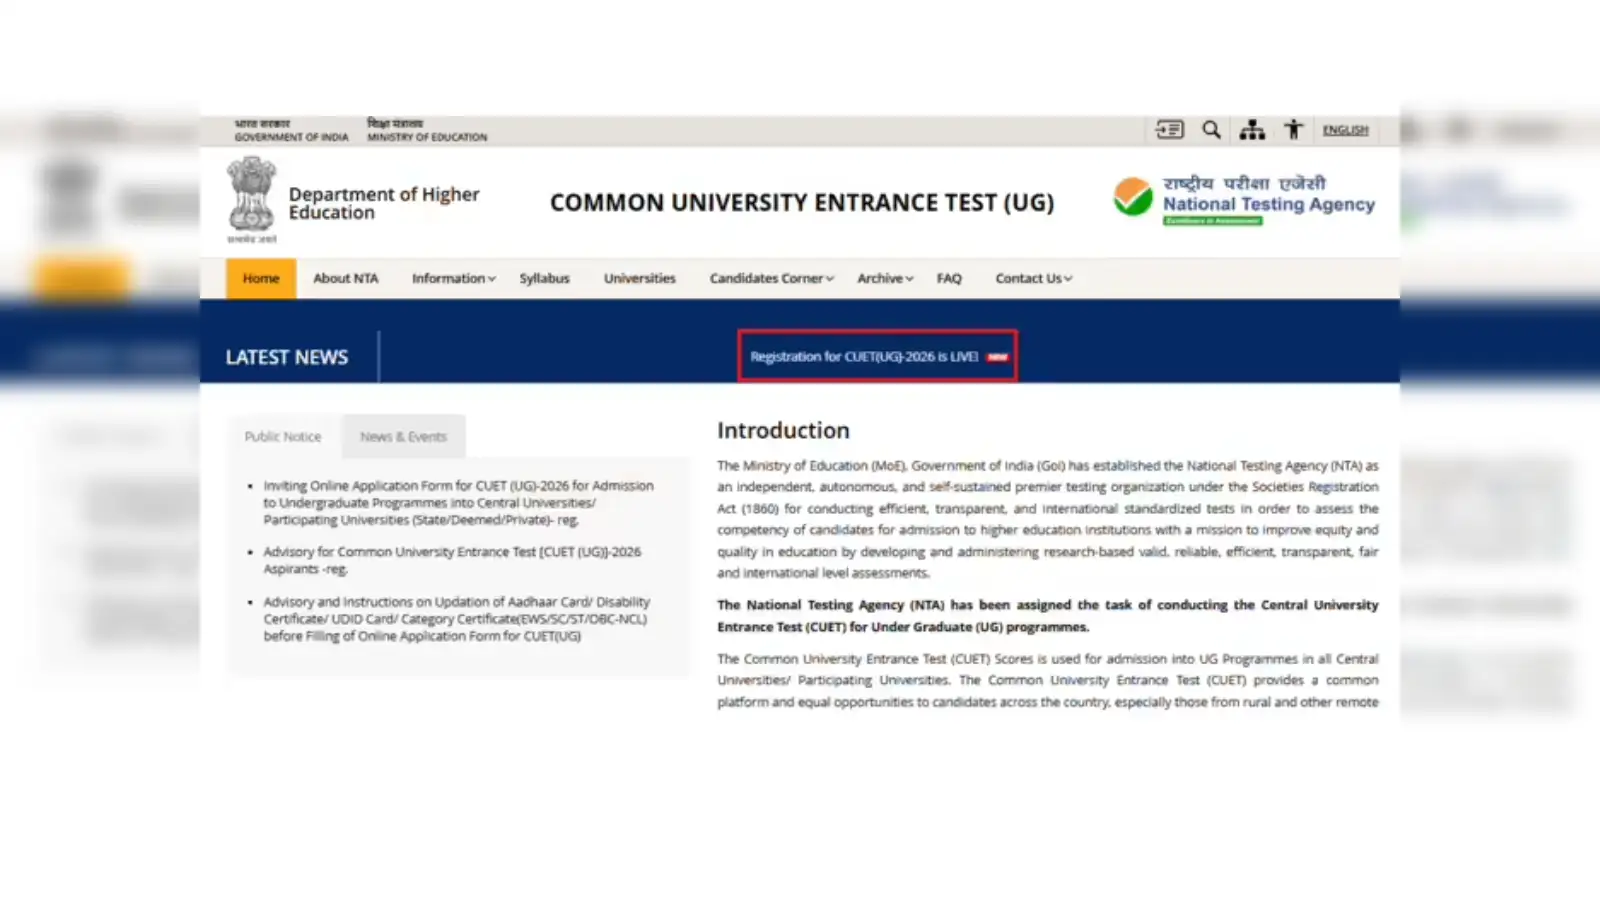Open the Syllabus menu item

click(544, 279)
